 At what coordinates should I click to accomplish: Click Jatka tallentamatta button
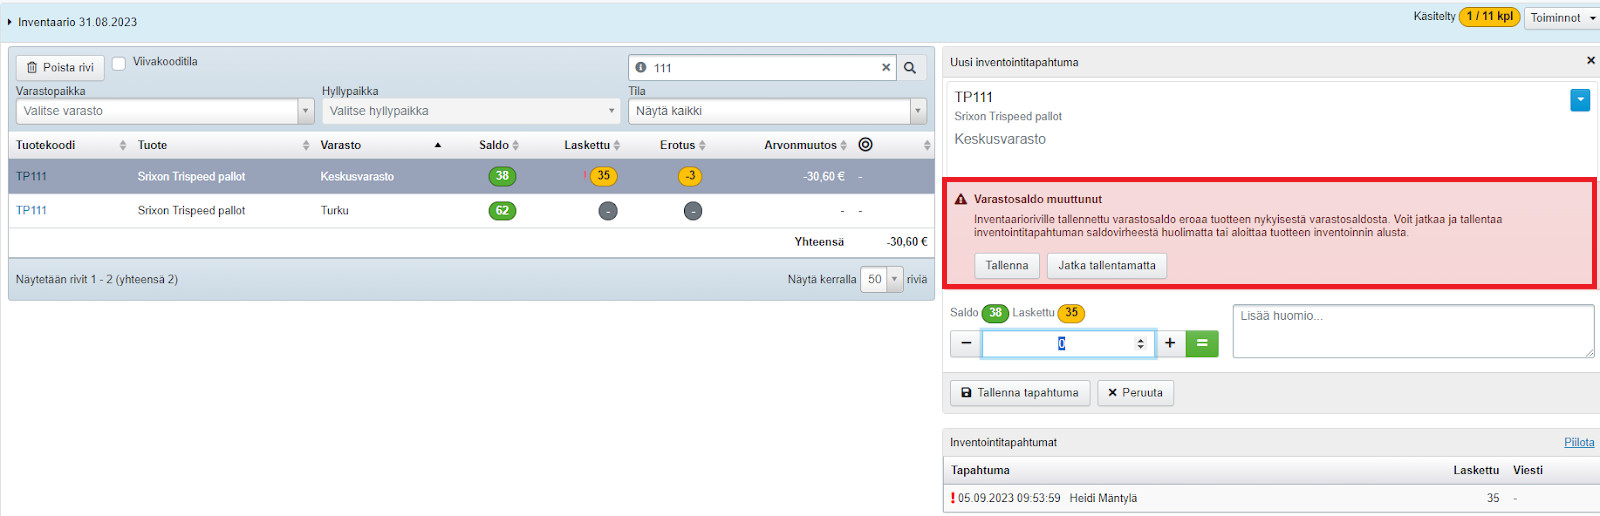coord(1106,266)
